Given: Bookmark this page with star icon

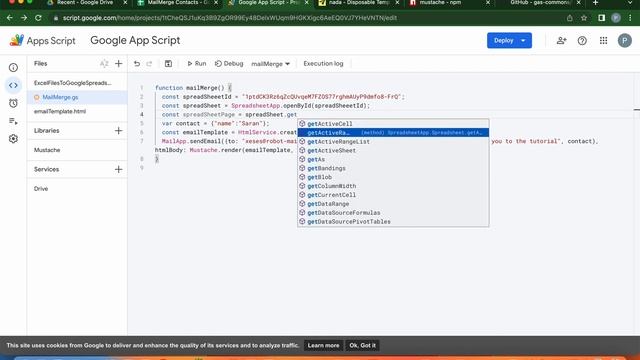Looking at the screenshot, I should pos(584,18).
